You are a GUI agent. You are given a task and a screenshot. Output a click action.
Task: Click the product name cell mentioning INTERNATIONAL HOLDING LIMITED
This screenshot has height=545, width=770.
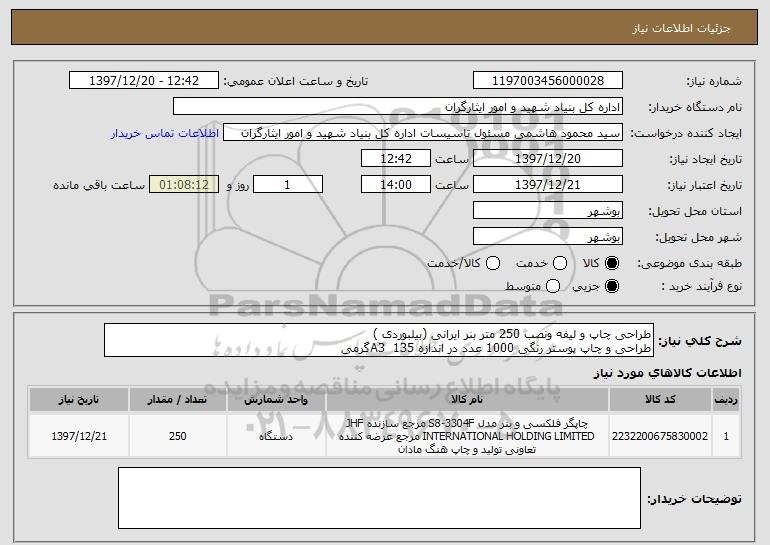pyautogui.click(x=467, y=436)
